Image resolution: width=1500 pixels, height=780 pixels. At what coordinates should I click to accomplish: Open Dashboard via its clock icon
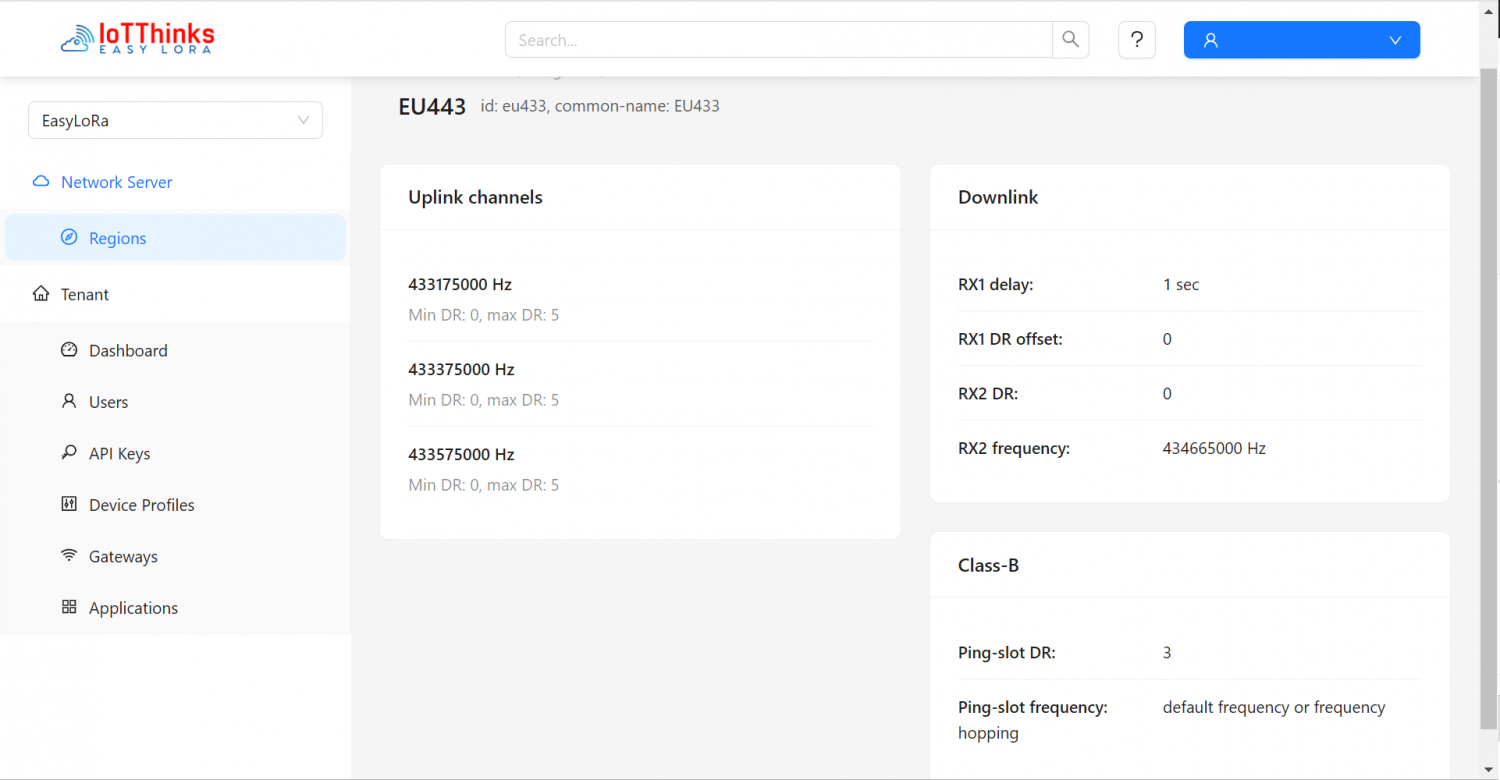coord(68,349)
